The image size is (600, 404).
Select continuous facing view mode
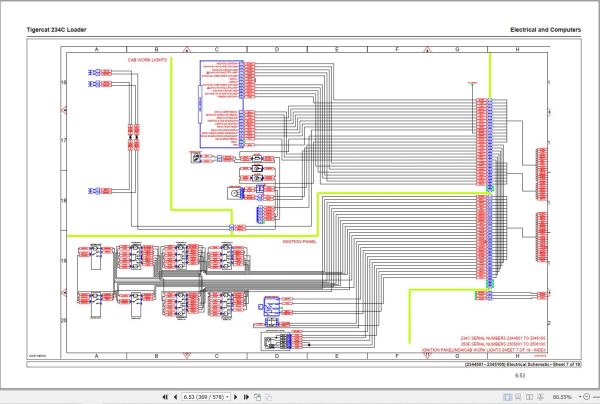(540, 397)
